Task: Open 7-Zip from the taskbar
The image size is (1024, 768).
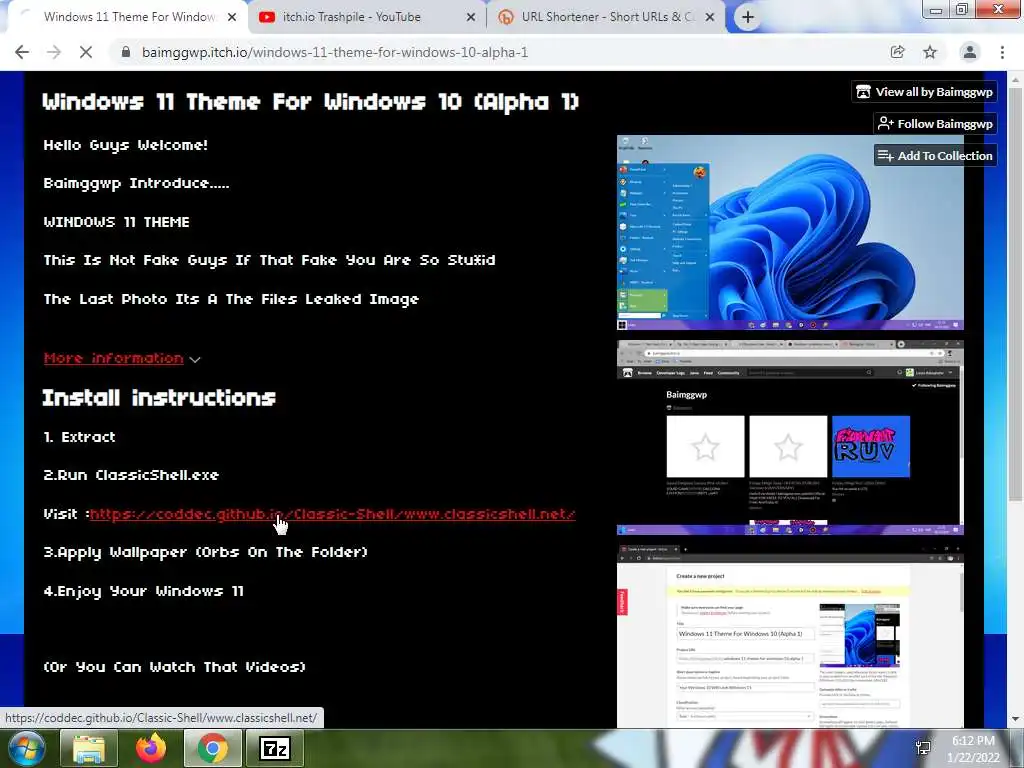Action: click(x=275, y=748)
